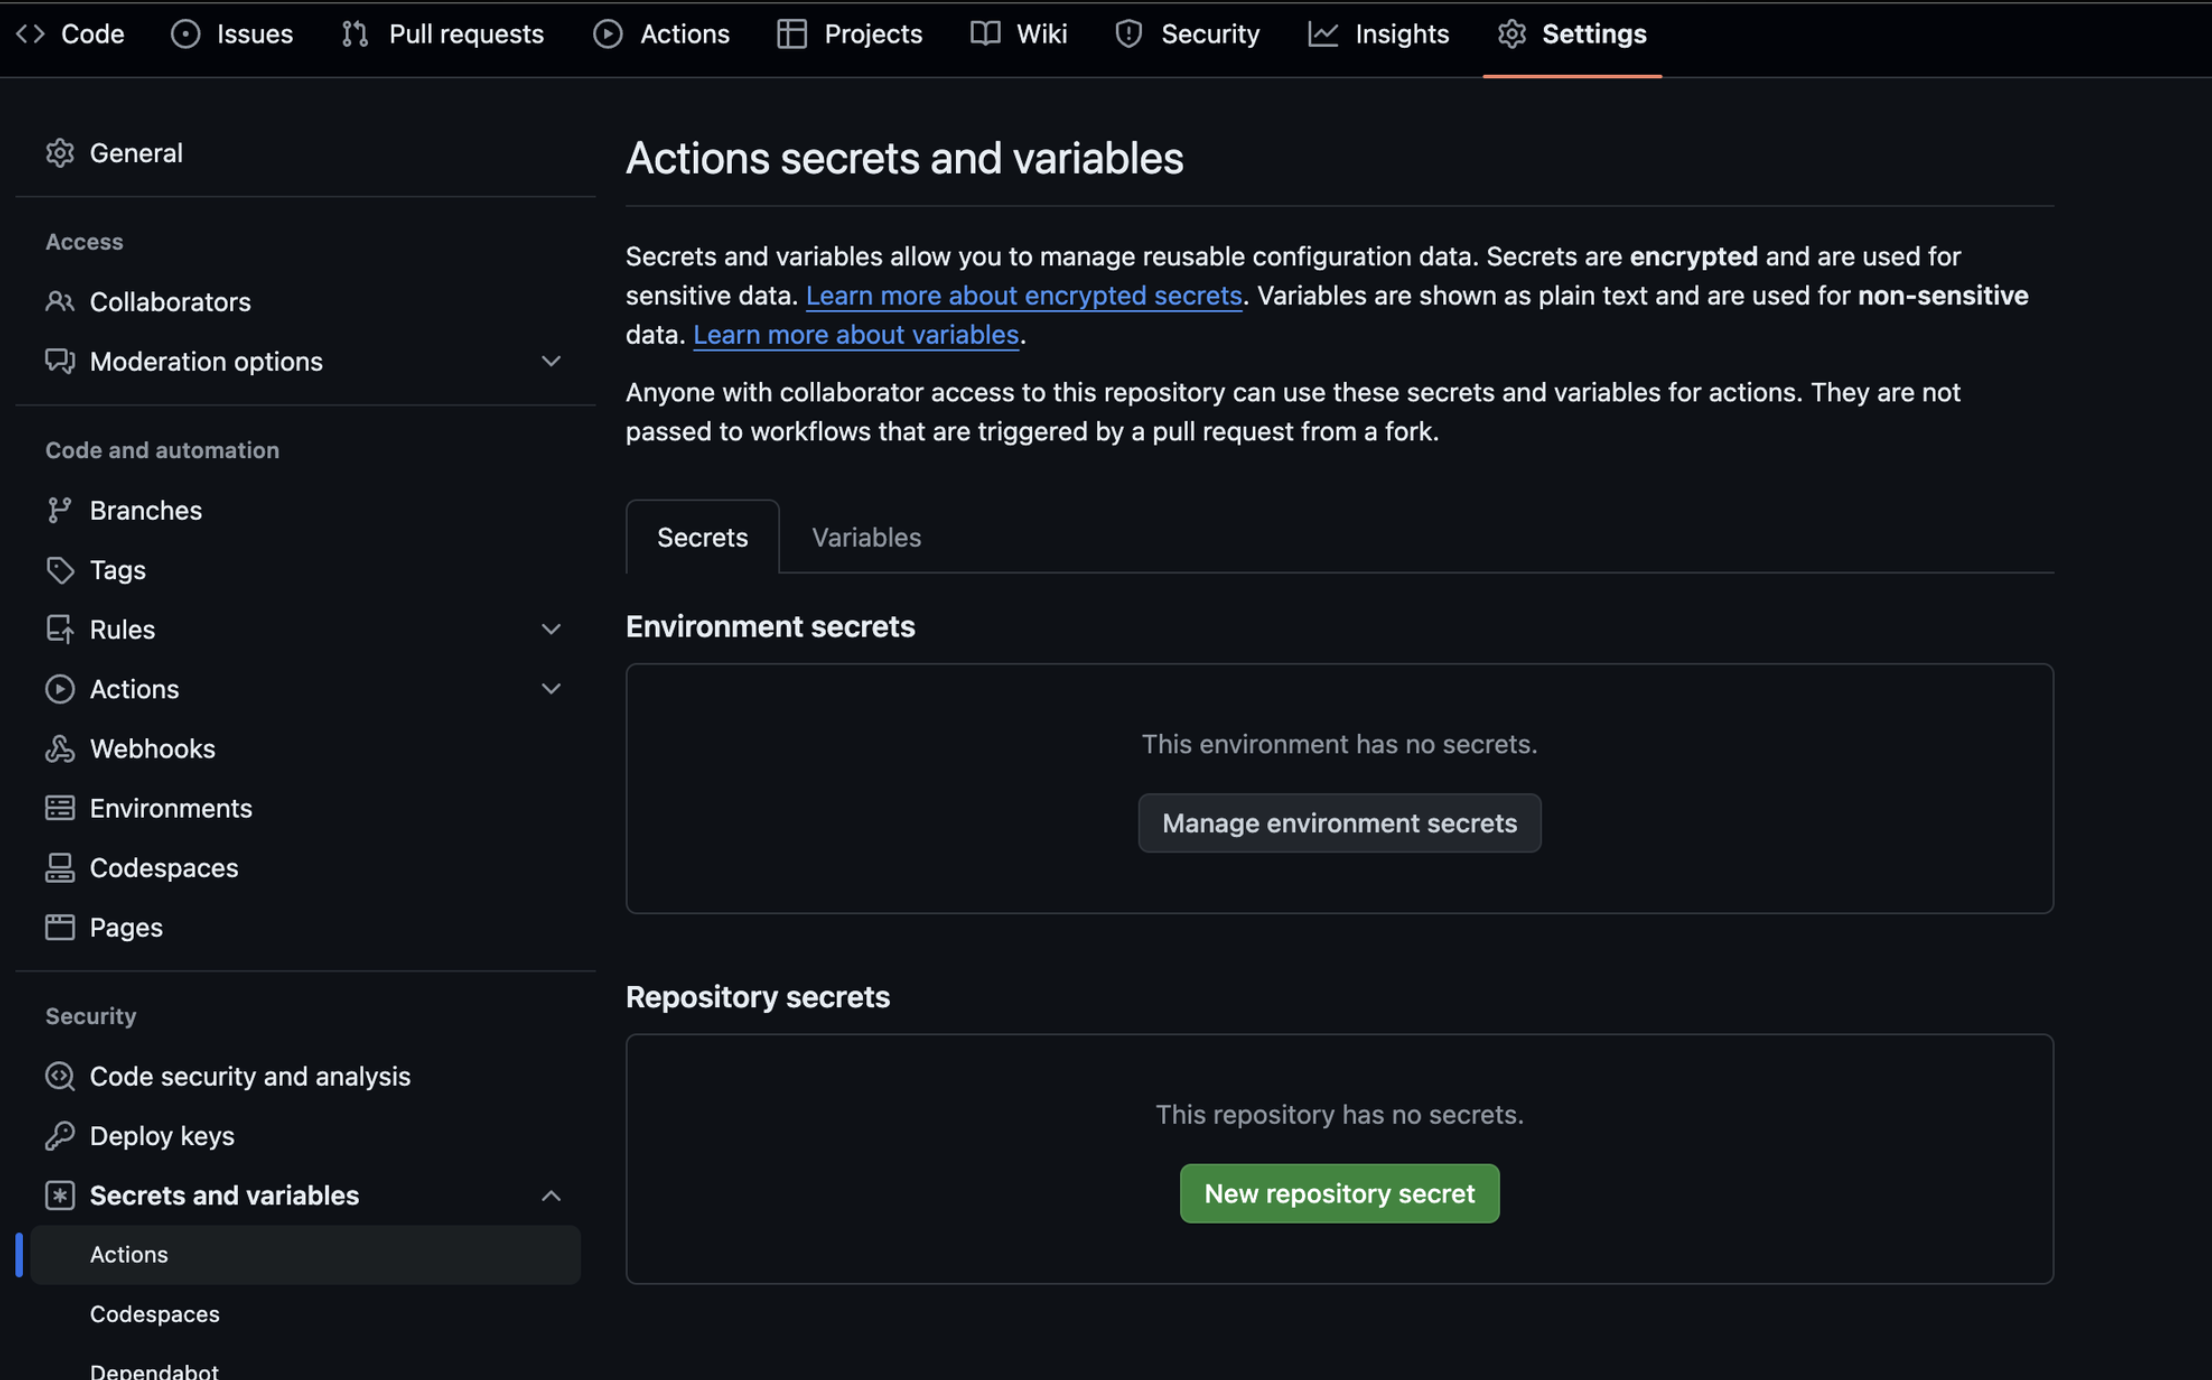Click the Deploy keys key icon
Image resolution: width=2212 pixels, height=1380 pixels.
pos(59,1135)
